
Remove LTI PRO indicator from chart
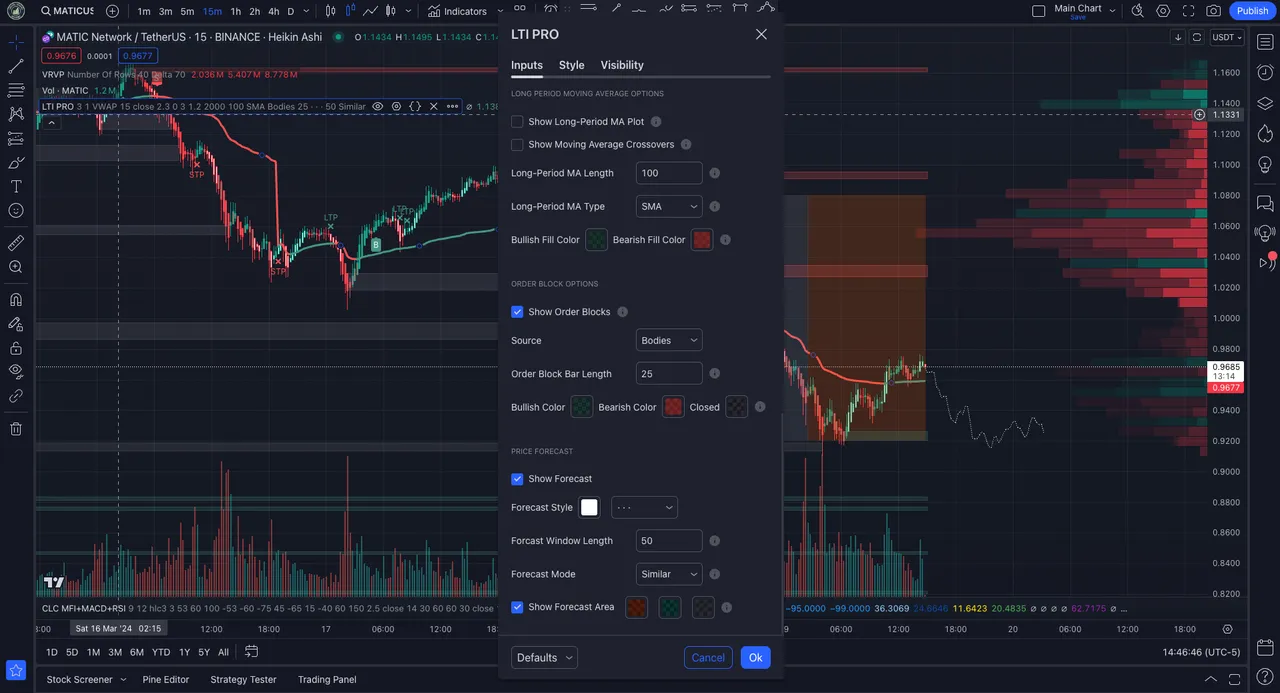[434, 106]
